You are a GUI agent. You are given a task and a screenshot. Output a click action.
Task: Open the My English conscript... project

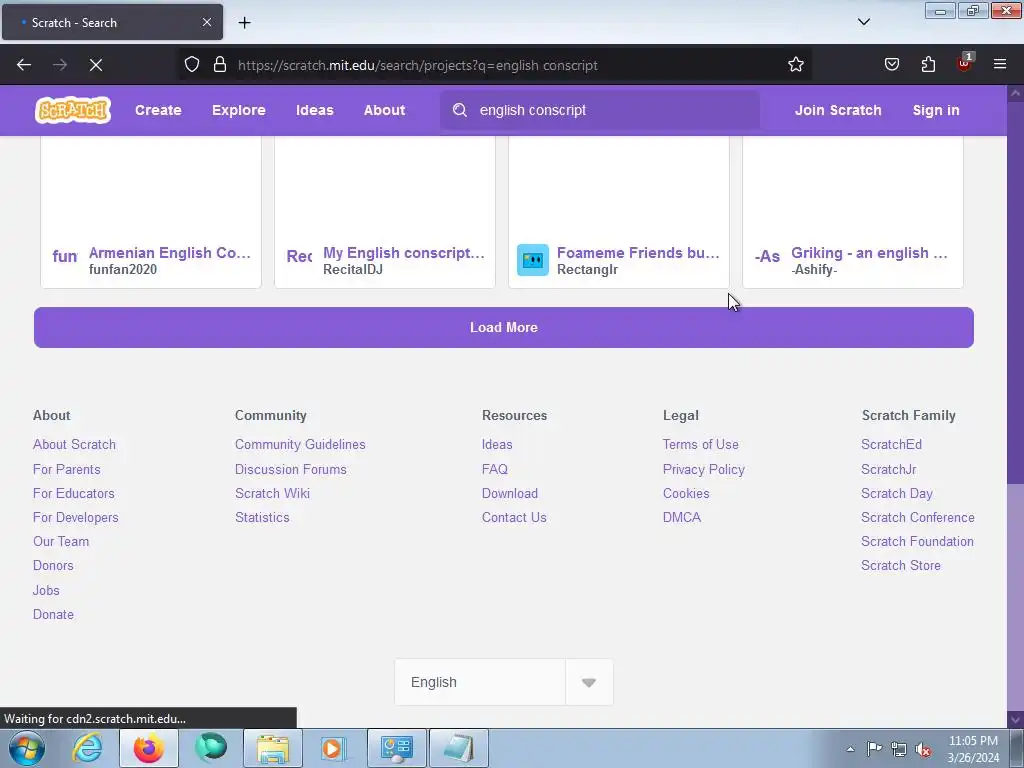pos(404,253)
